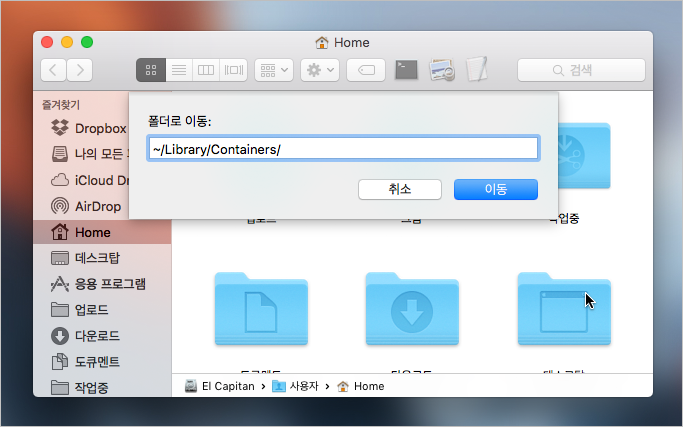Click the 취소 cancel button
The width and height of the screenshot is (683, 427).
click(400, 190)
